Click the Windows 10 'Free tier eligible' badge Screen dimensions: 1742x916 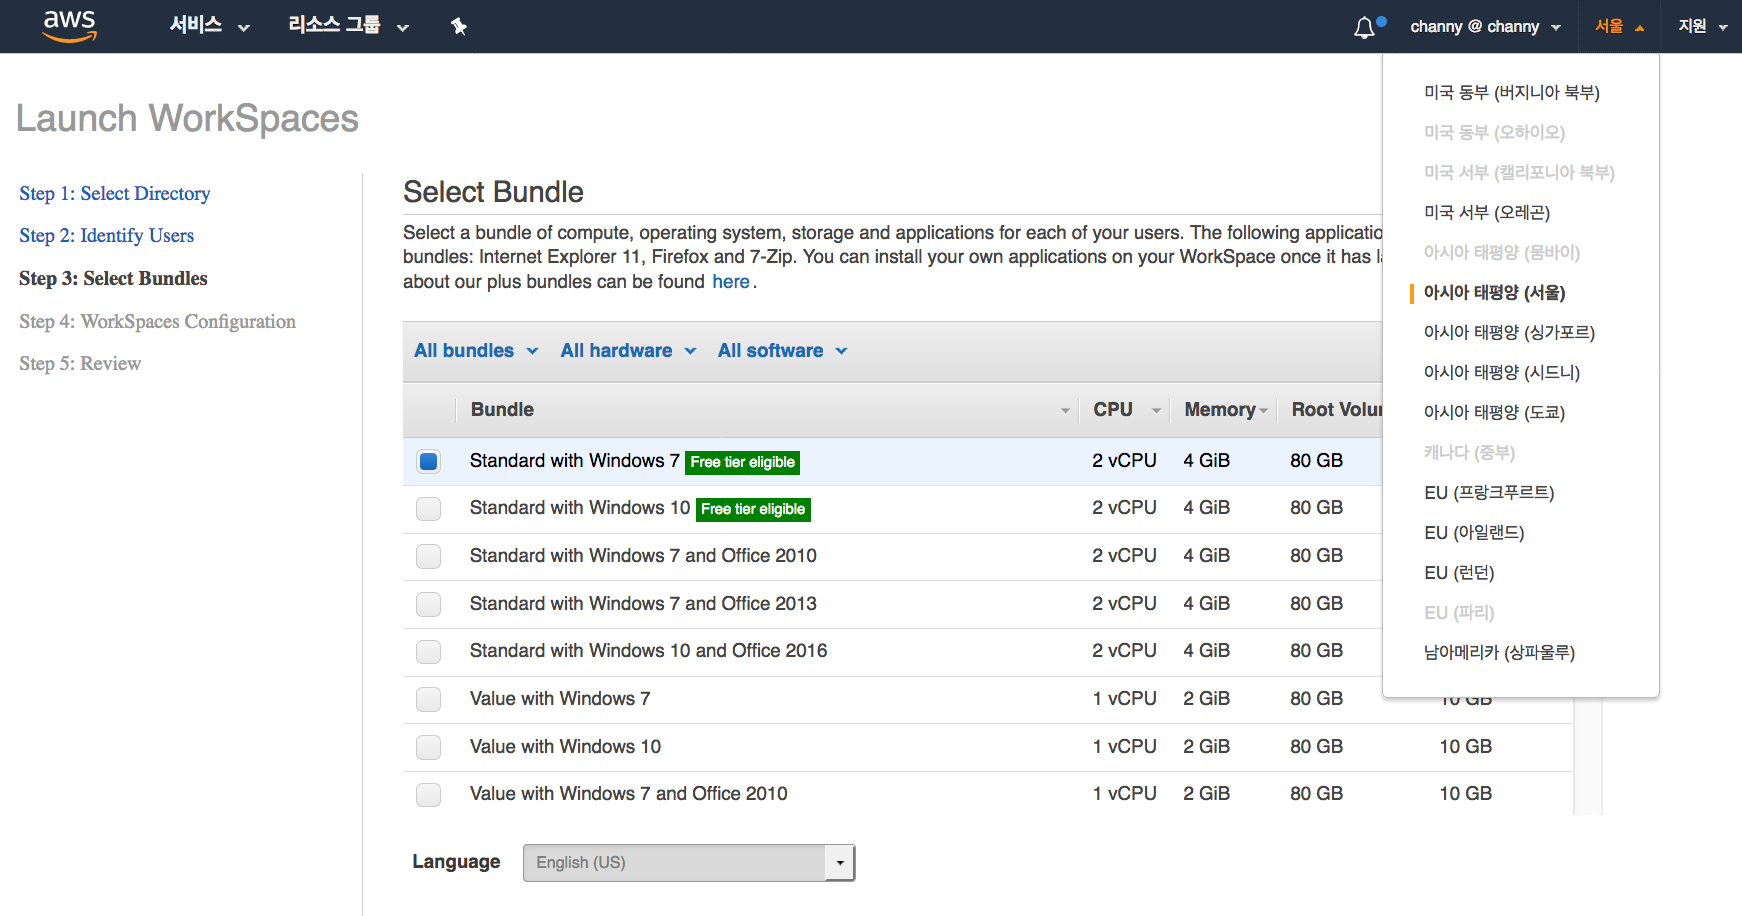753,509
